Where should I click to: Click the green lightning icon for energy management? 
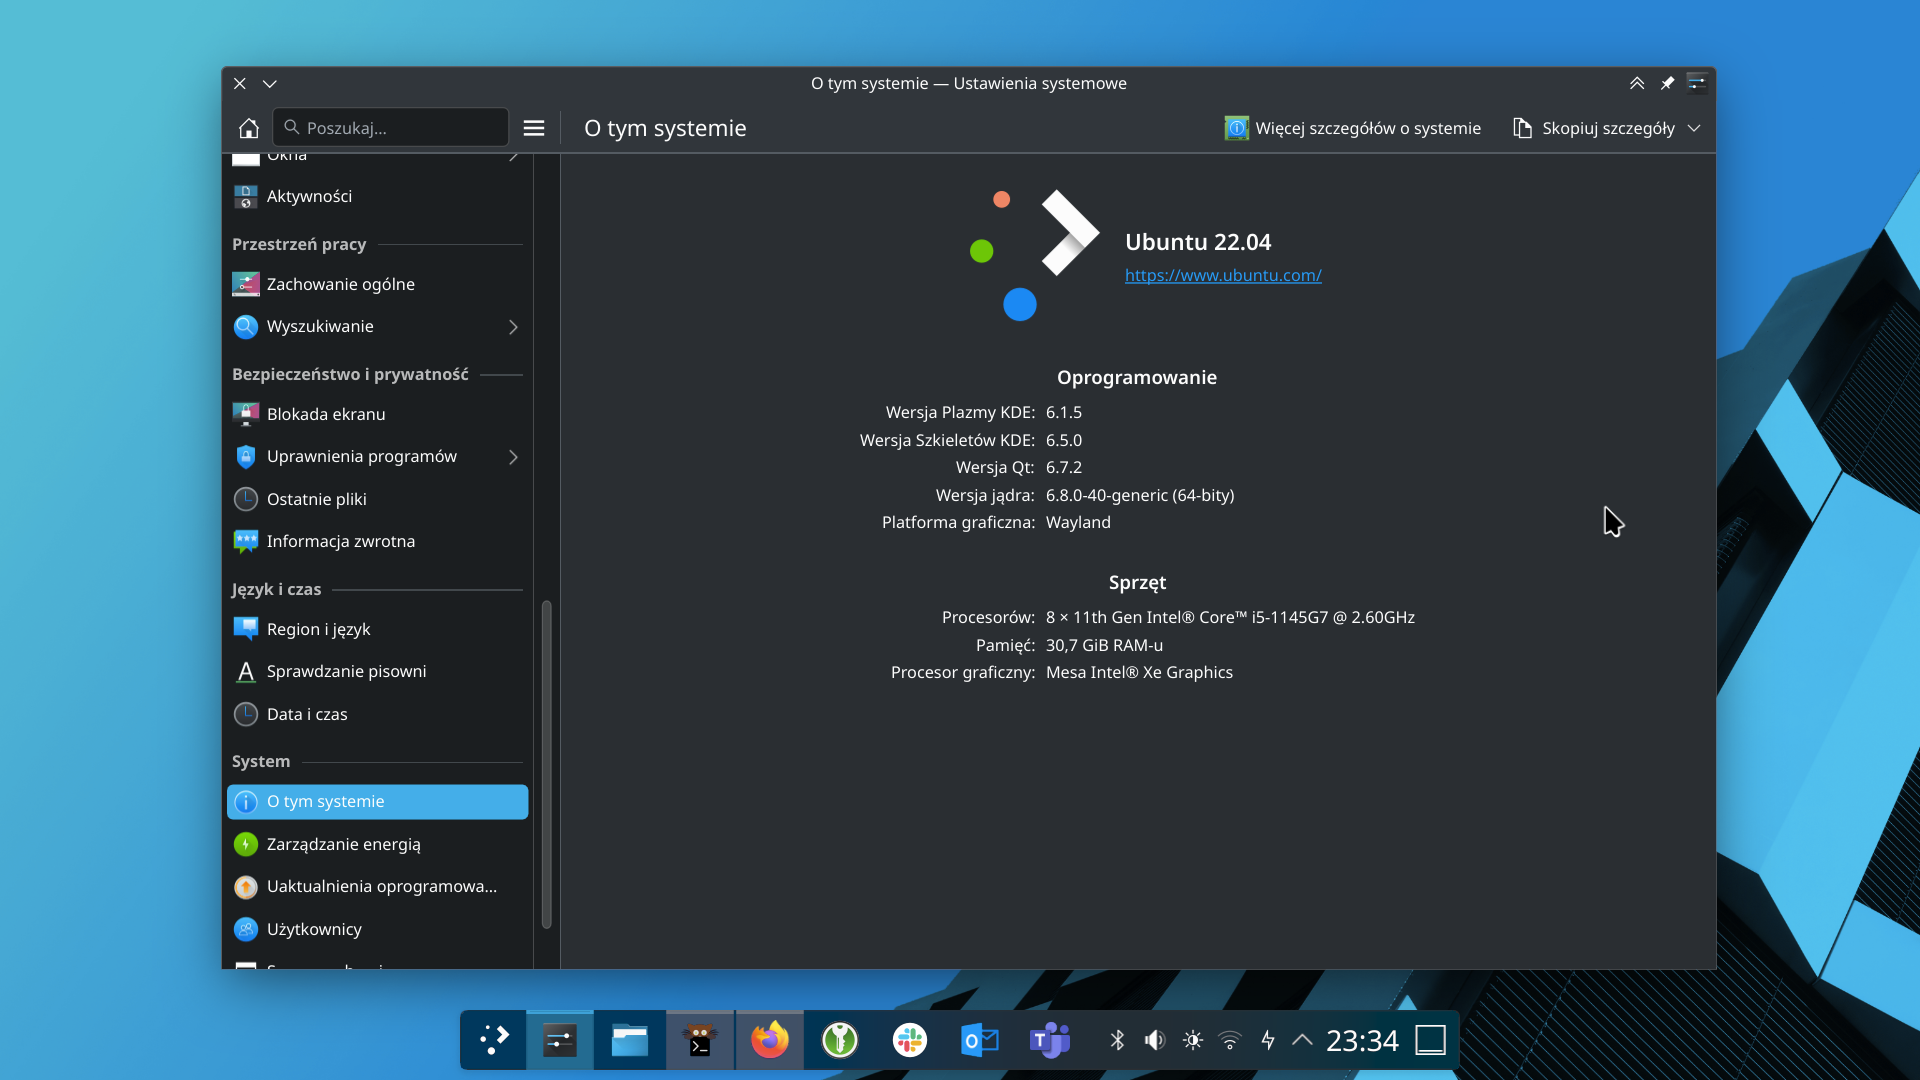click(x=245, y=844)
